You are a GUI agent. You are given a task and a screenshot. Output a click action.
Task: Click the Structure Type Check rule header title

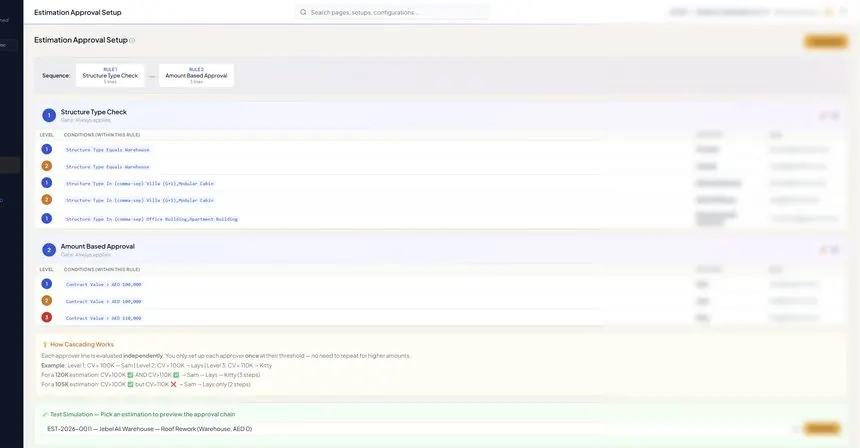tap(94, 112)
